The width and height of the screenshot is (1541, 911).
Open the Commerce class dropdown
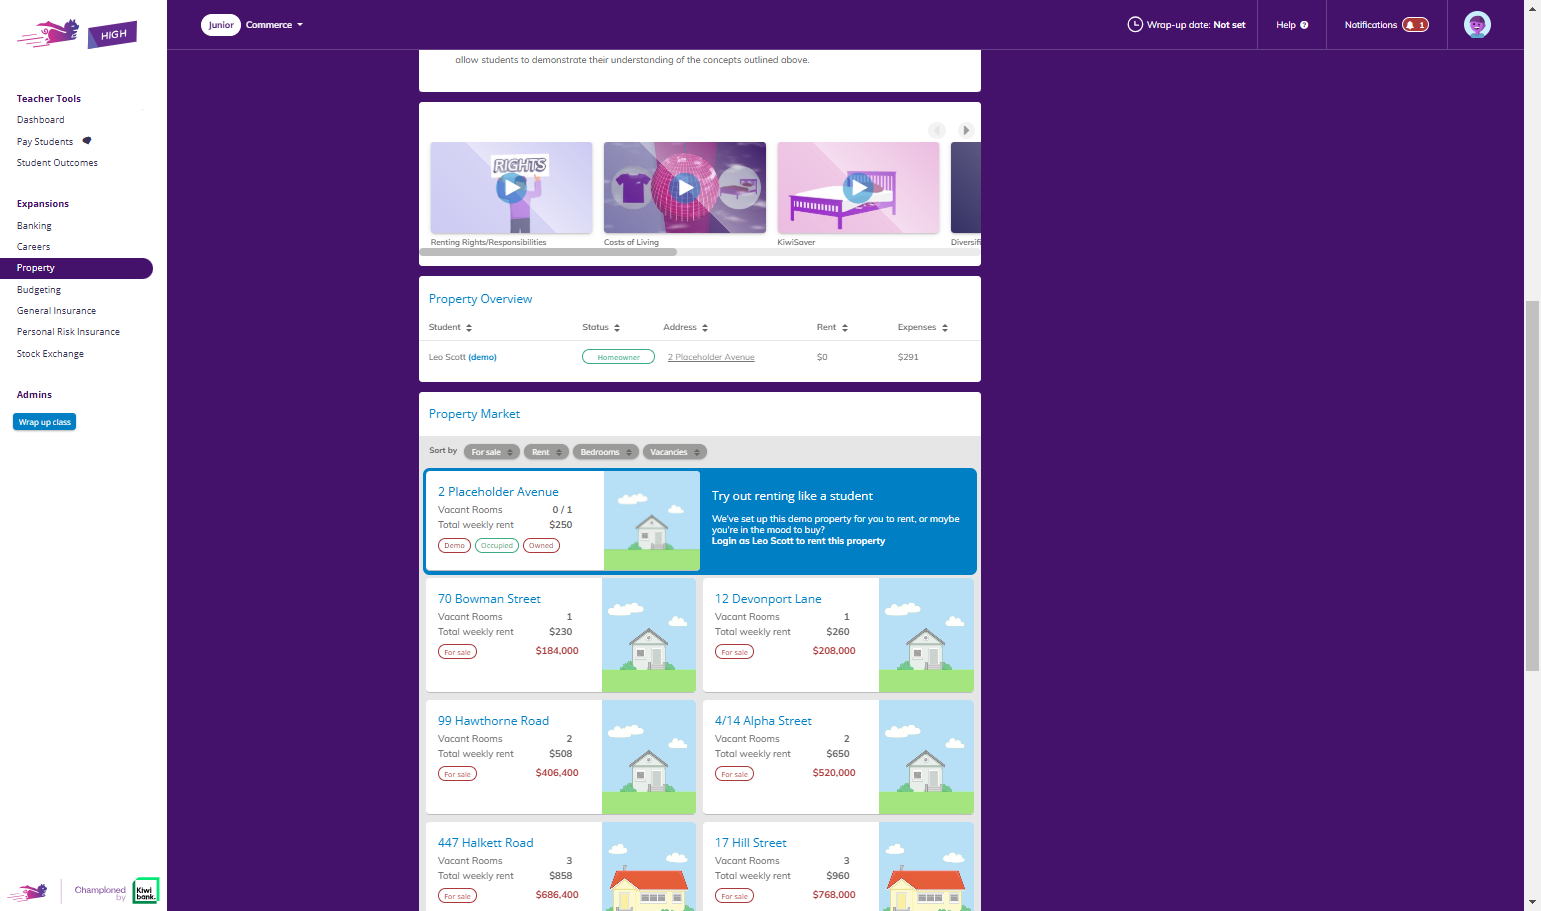click(275, 25)
